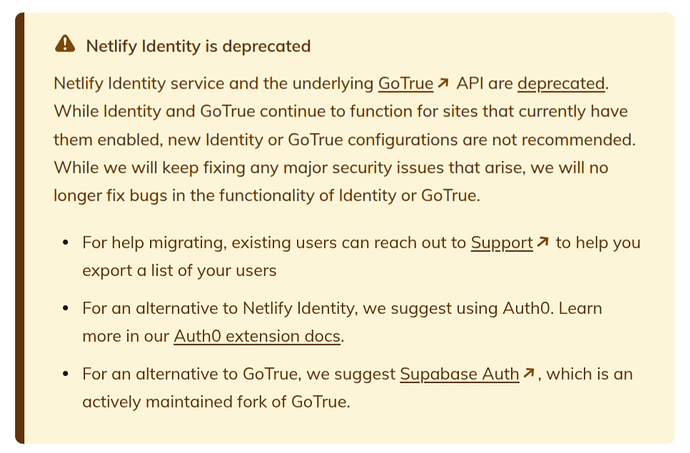Click the external-link arrow after Support
690x453 pixels.
(543, 242)
